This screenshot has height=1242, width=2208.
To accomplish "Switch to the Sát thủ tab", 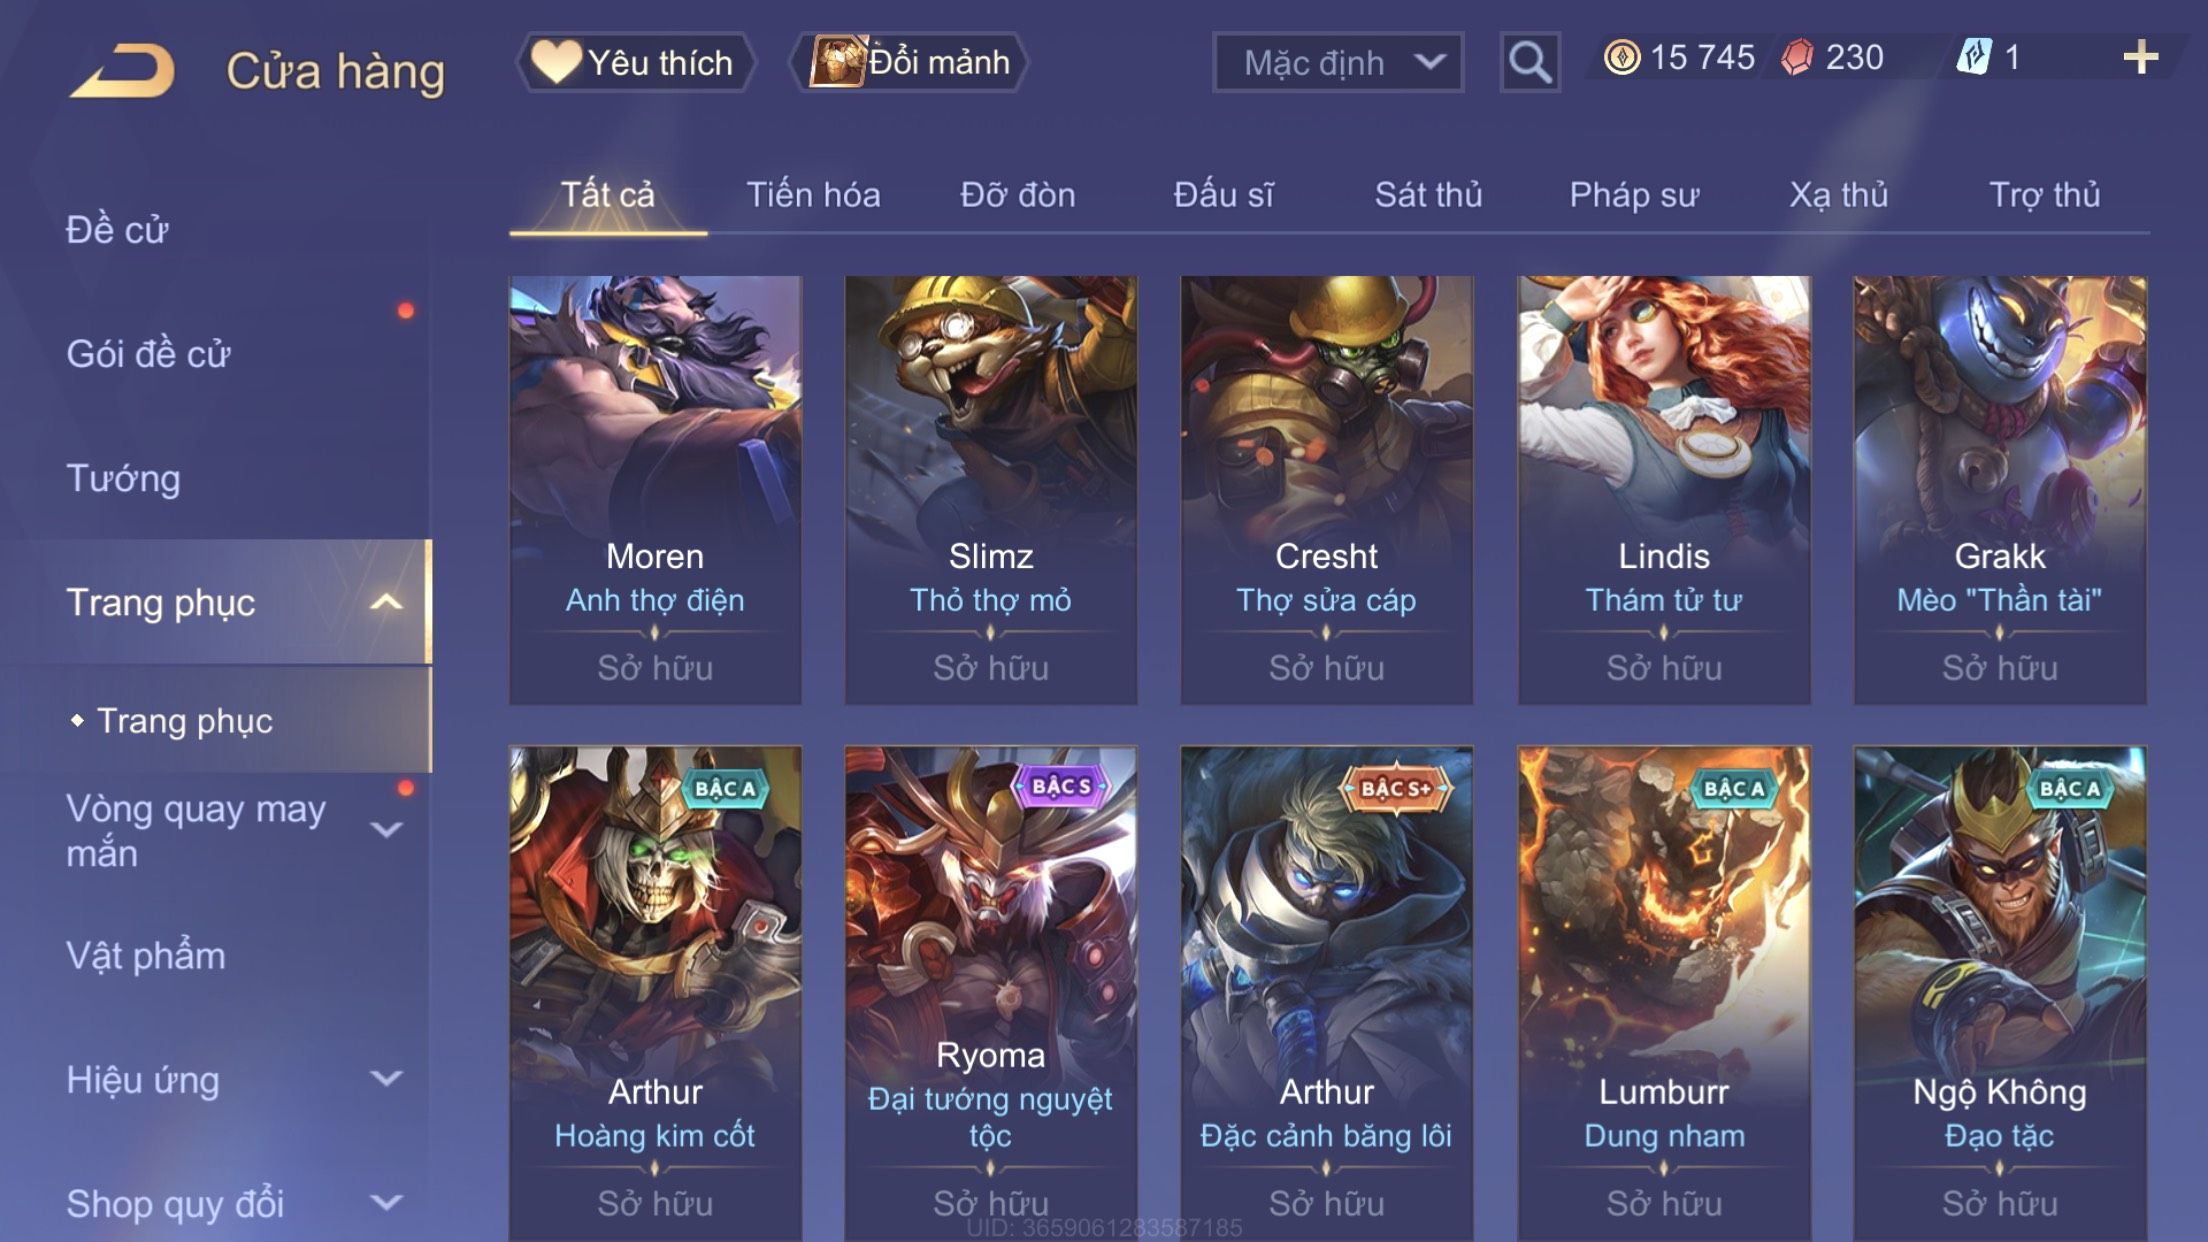I will (x=1428, y=194).
